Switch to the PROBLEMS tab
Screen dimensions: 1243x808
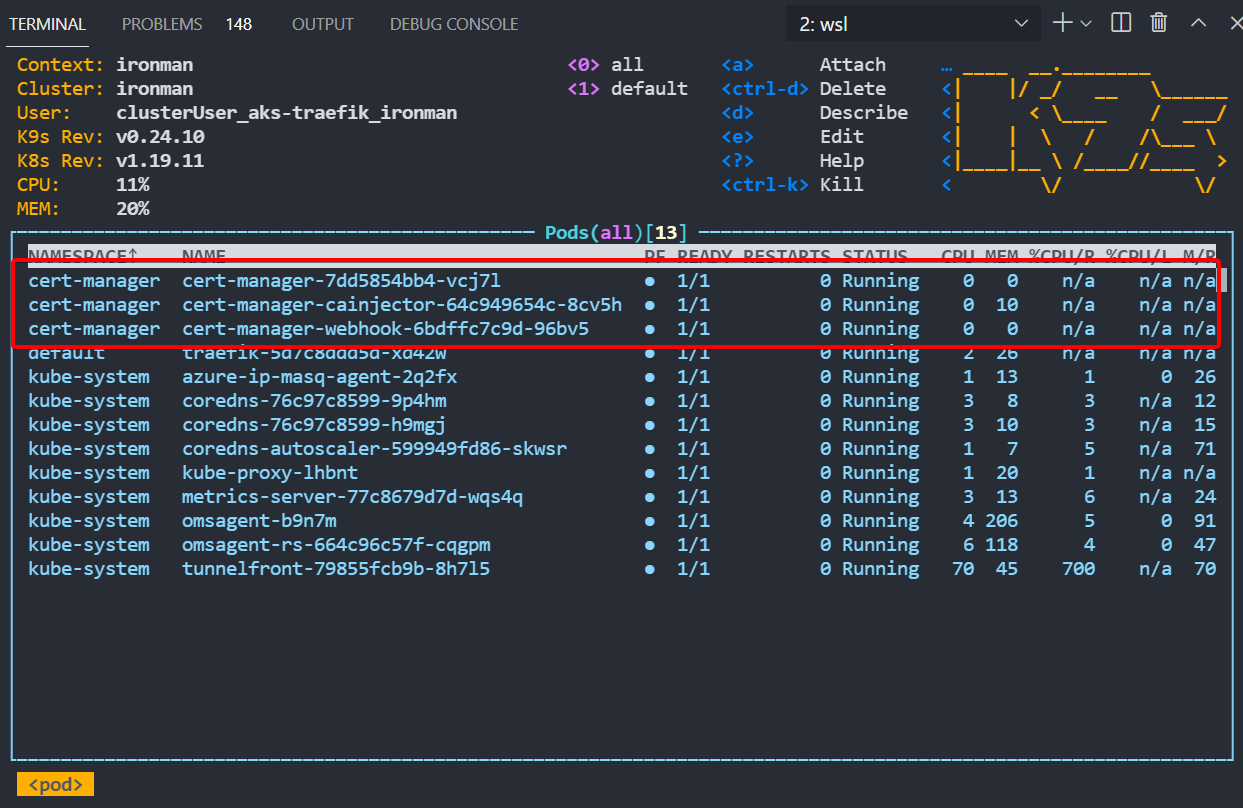click(x=162, y=24)
